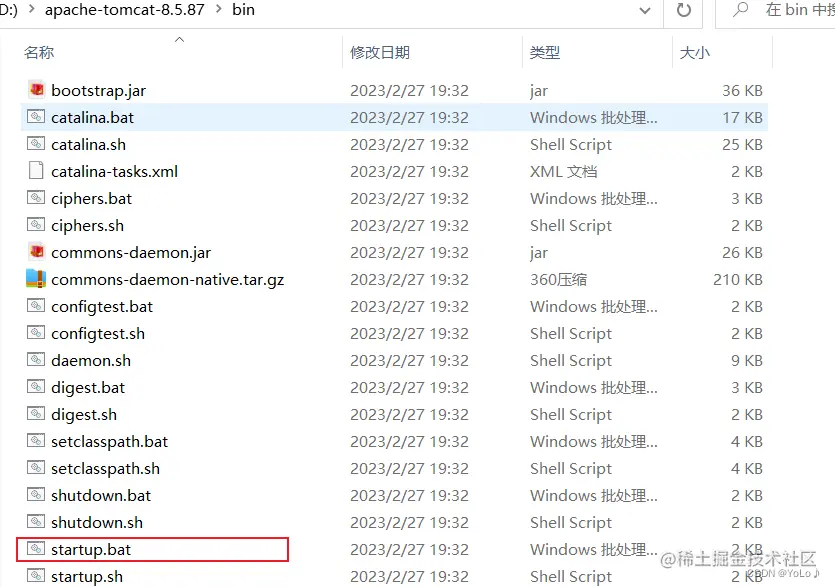The image size is (835, 587).
Task: Click the 36 KB size of bootstrap.jar
Action: point(742,91)
